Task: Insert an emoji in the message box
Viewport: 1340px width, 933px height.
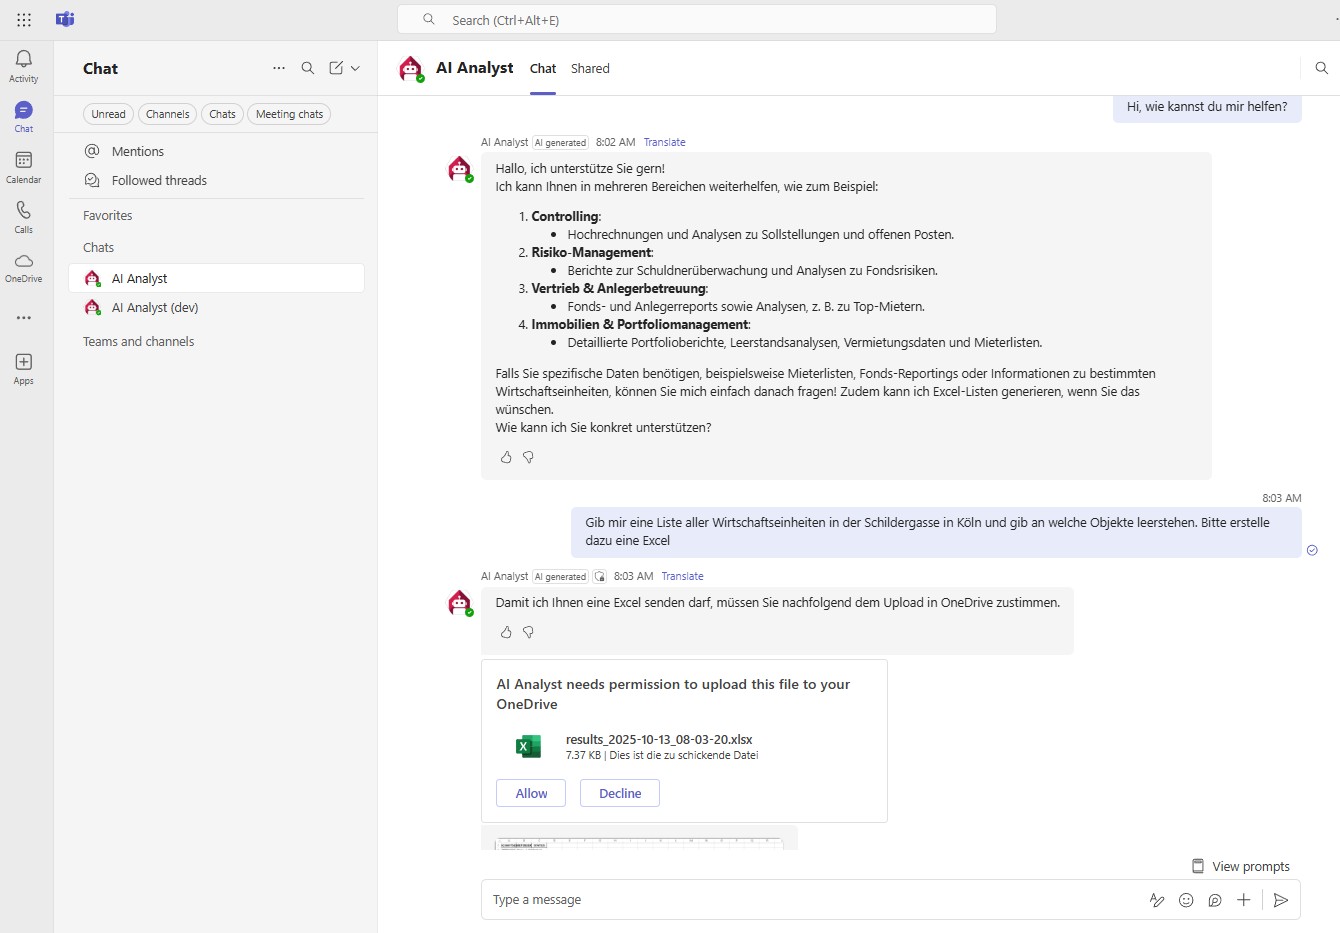Action: click(1186, 900)
